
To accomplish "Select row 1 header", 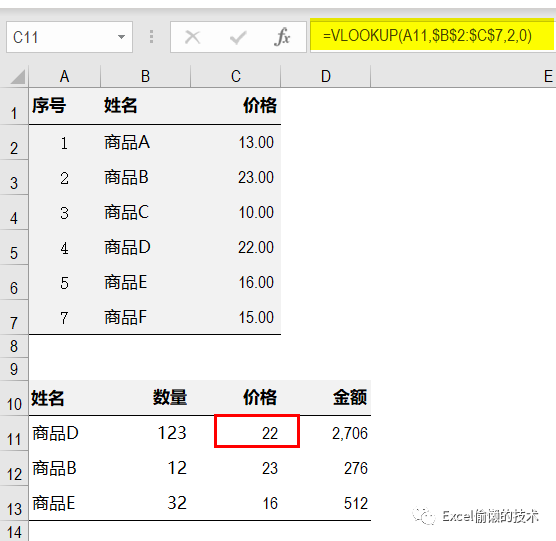I will click(x=14, y=106).
